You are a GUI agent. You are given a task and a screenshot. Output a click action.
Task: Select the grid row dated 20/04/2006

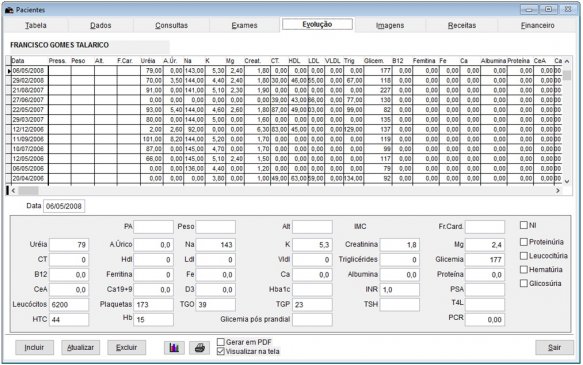tap(284, 178)
